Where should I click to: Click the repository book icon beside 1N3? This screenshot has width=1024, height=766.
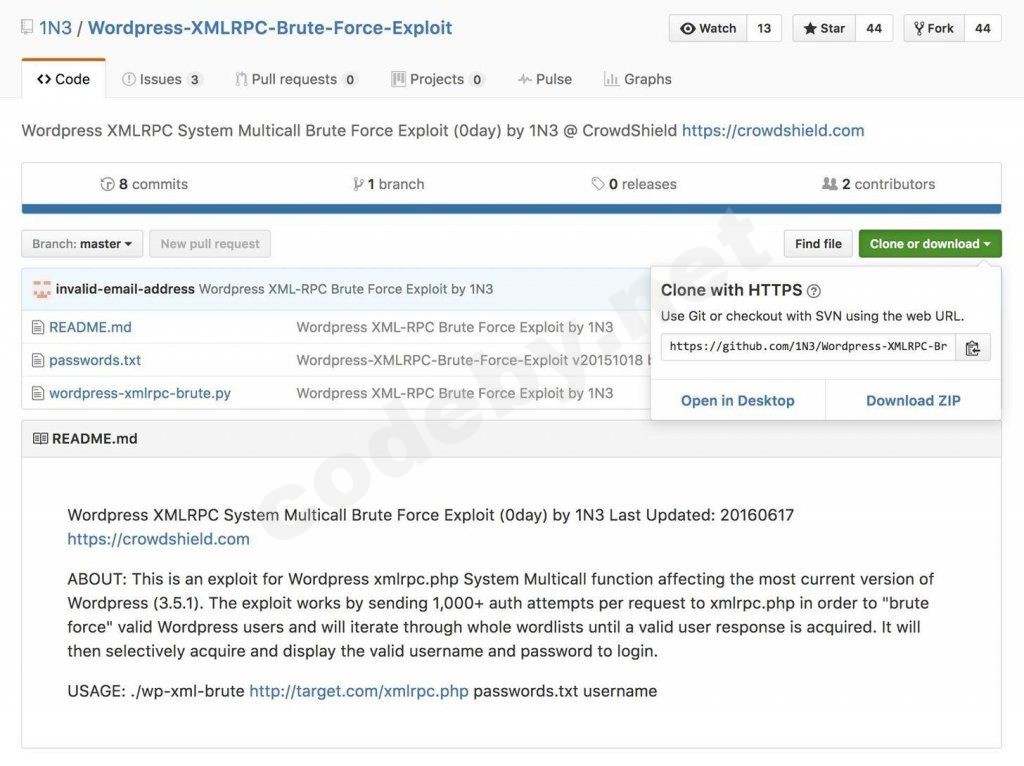[x=26, y=28]
